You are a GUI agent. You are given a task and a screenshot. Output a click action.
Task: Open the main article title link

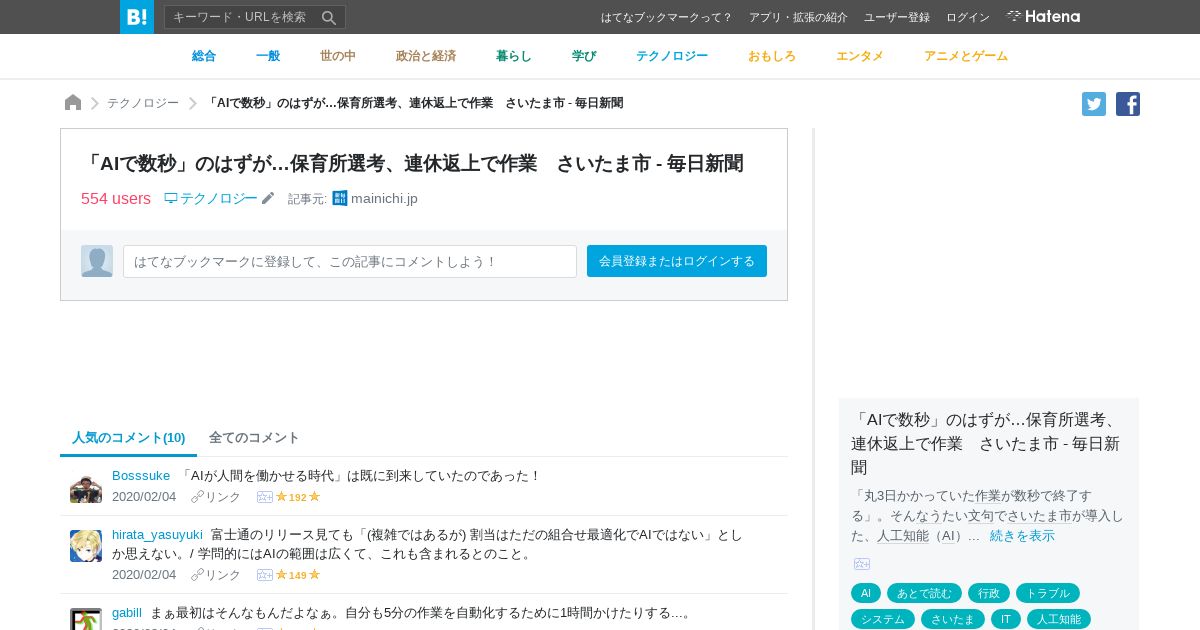point(412,163)
